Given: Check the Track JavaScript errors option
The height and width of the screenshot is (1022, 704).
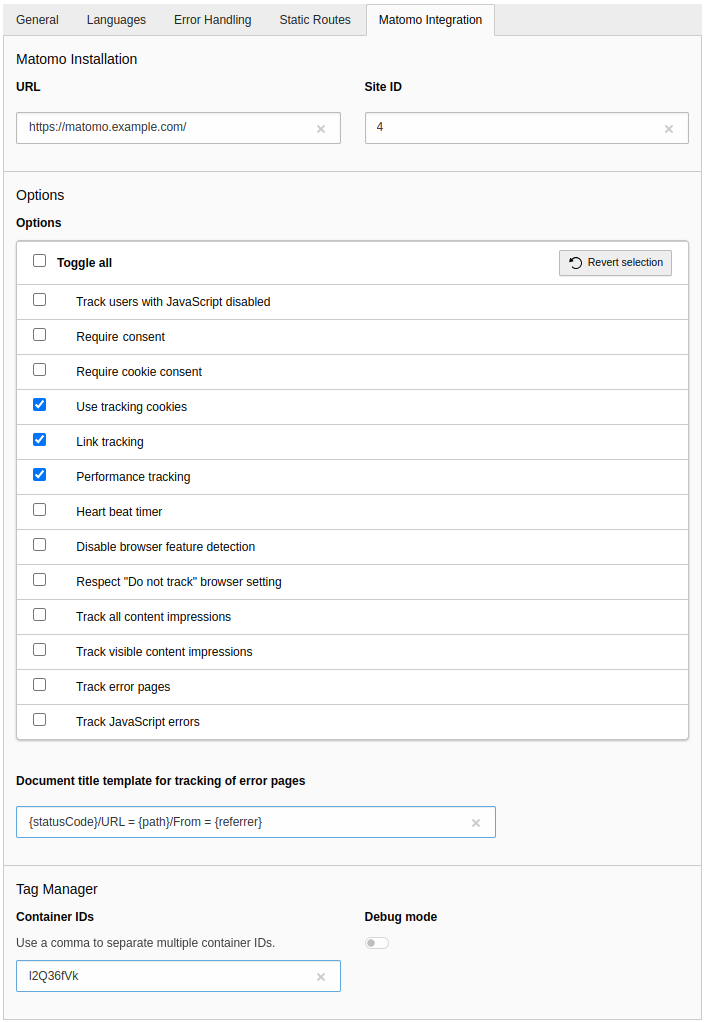Looking at the screenshot, I should tap(40, 720).
